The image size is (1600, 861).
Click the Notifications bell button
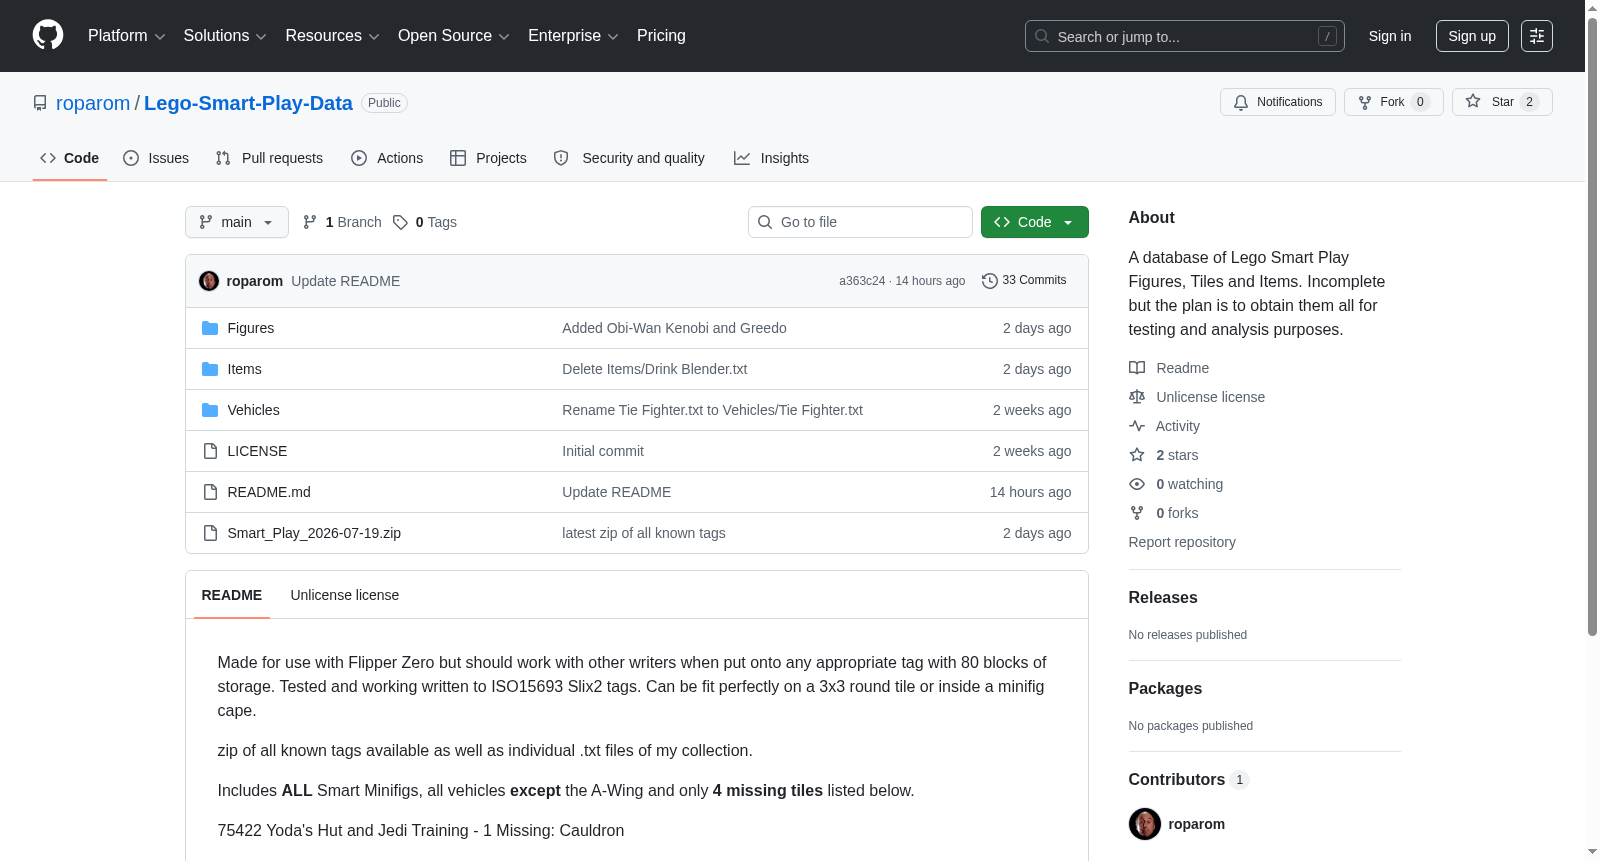click(x=1277, y=102)
